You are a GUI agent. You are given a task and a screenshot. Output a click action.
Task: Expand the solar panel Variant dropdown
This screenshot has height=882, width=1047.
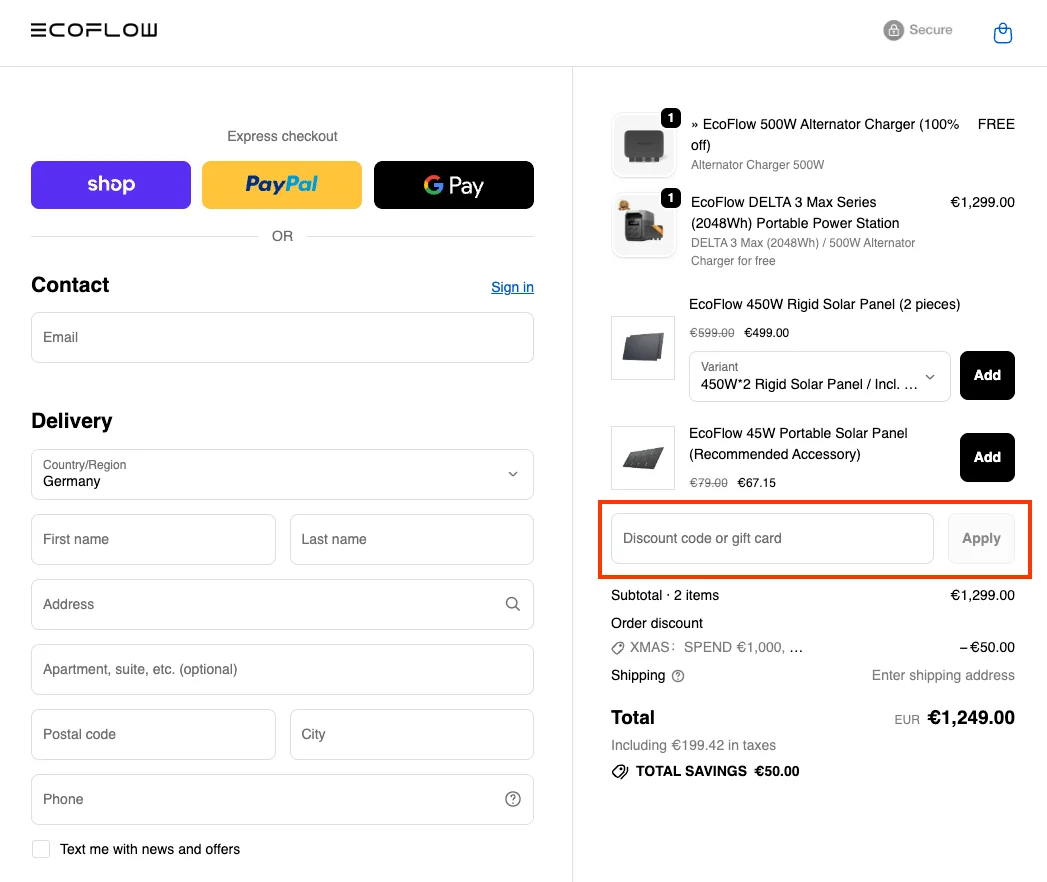tap(819, 376)
